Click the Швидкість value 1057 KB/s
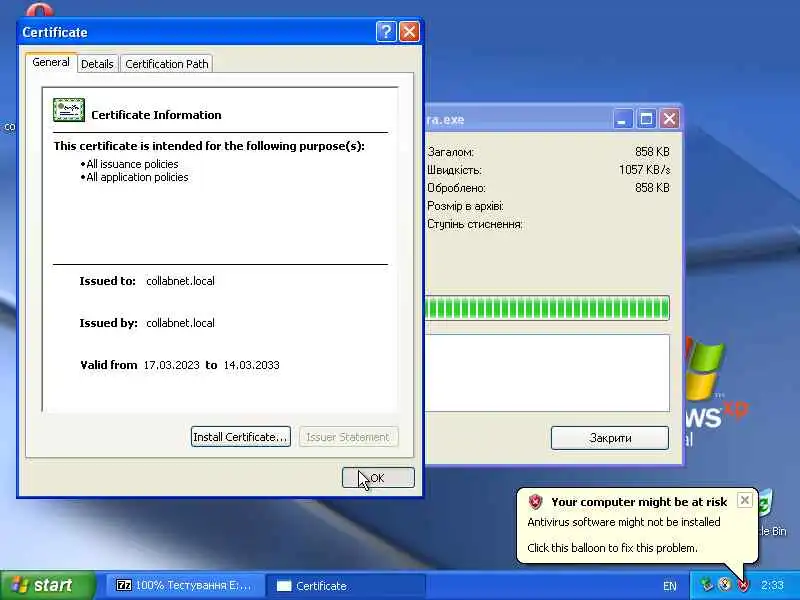Screen dimensions: 800x600 (644, 170)
